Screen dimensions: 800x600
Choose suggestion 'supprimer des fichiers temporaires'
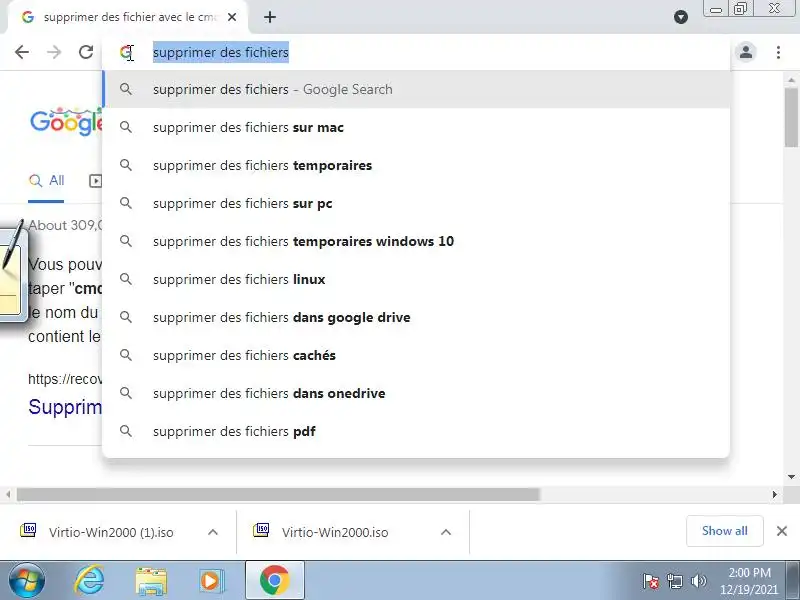416,165
